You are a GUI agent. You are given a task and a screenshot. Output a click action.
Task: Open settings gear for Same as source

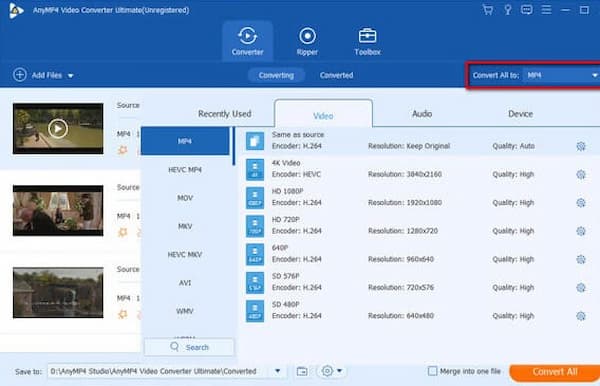581,146
